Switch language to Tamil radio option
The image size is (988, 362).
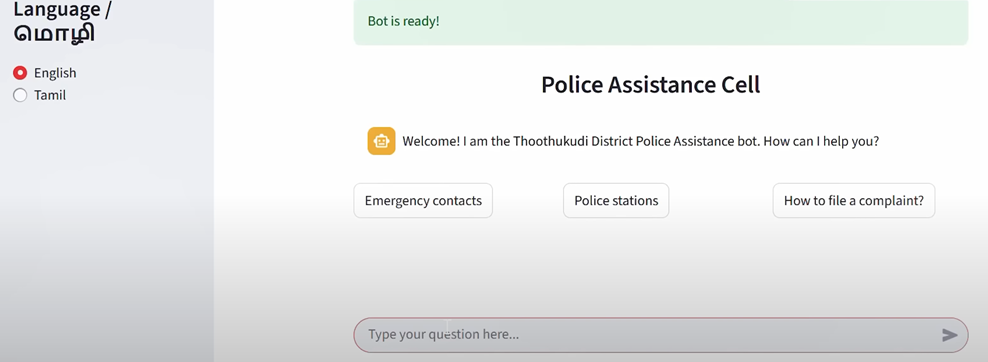click(20, 95)
